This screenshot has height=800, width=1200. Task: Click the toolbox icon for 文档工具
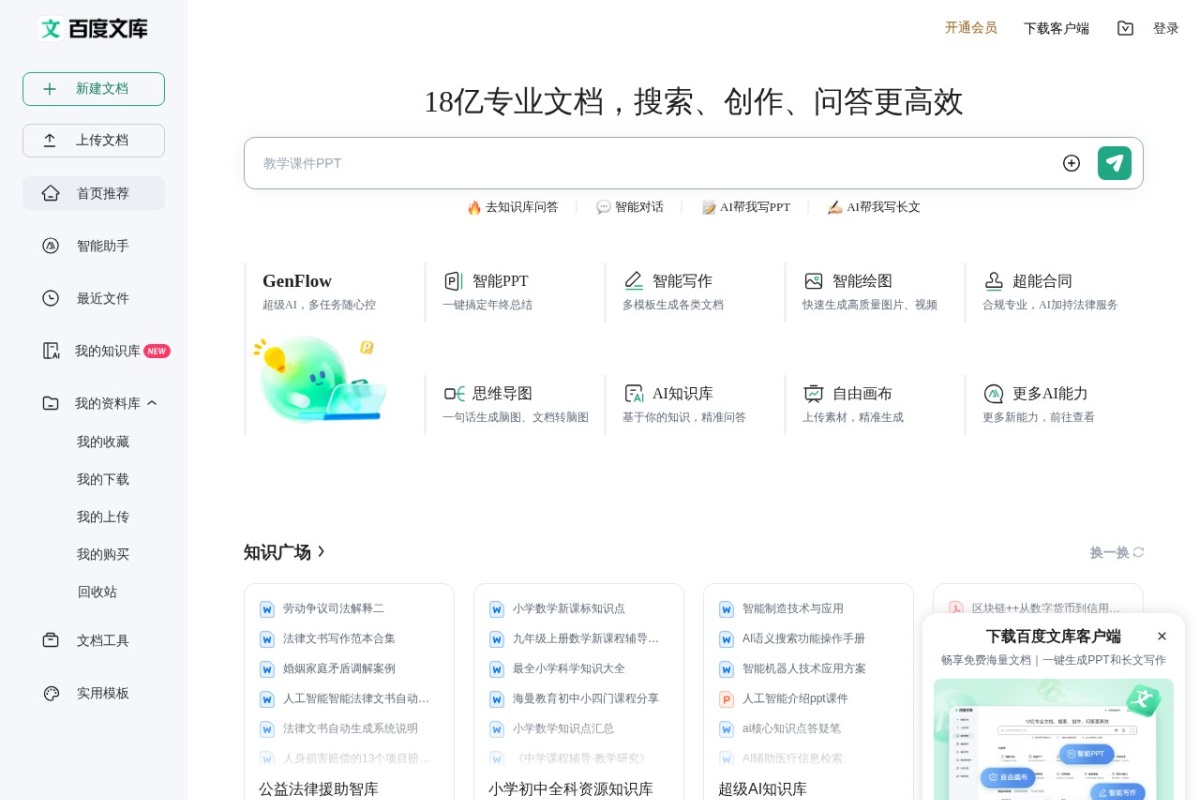(51, 640)
